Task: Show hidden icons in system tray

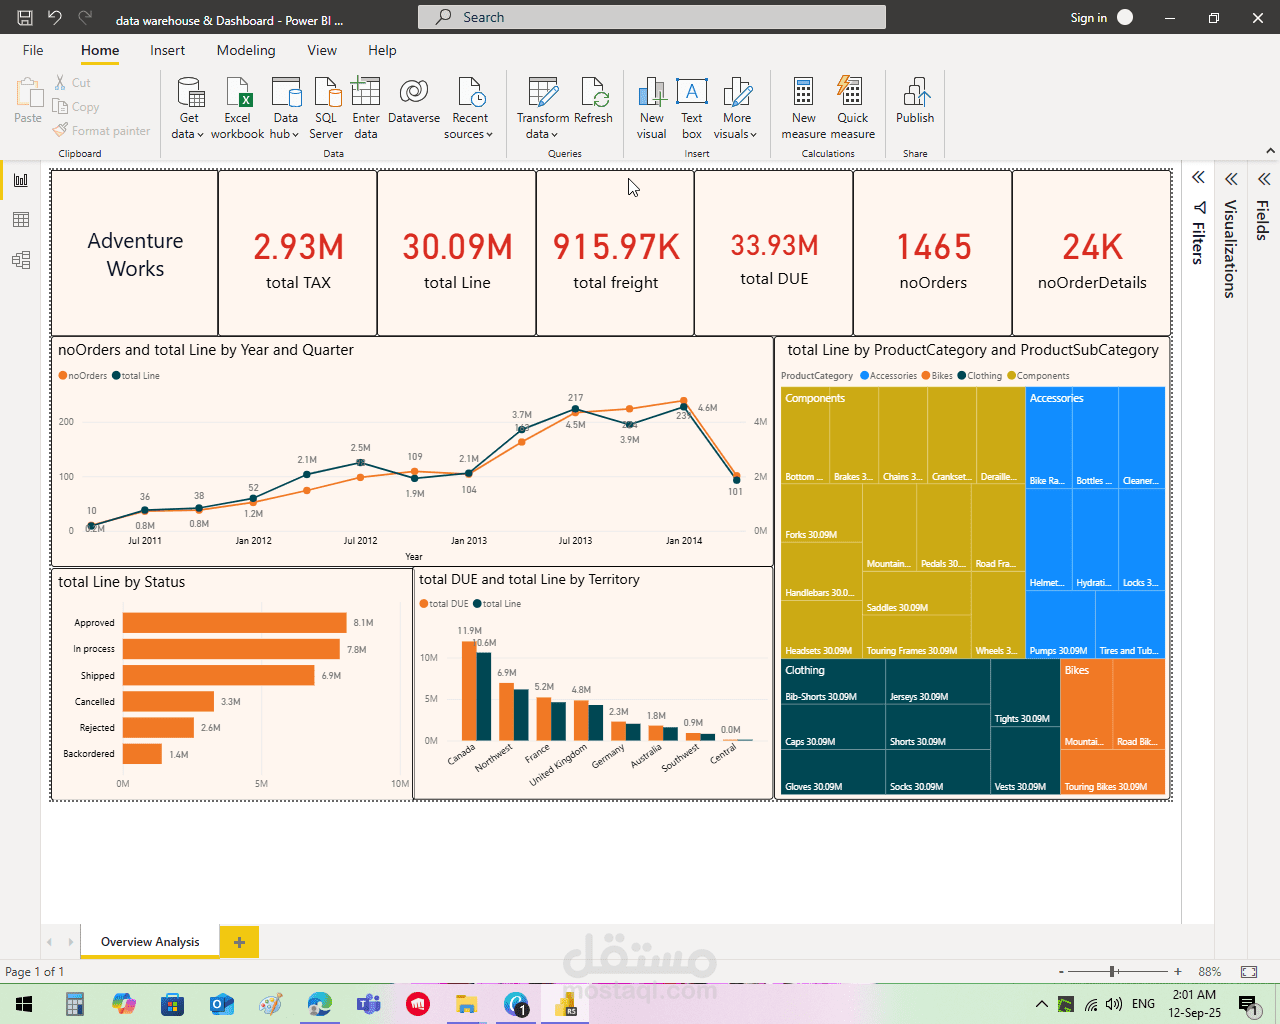Action: coord(1041,1004)
